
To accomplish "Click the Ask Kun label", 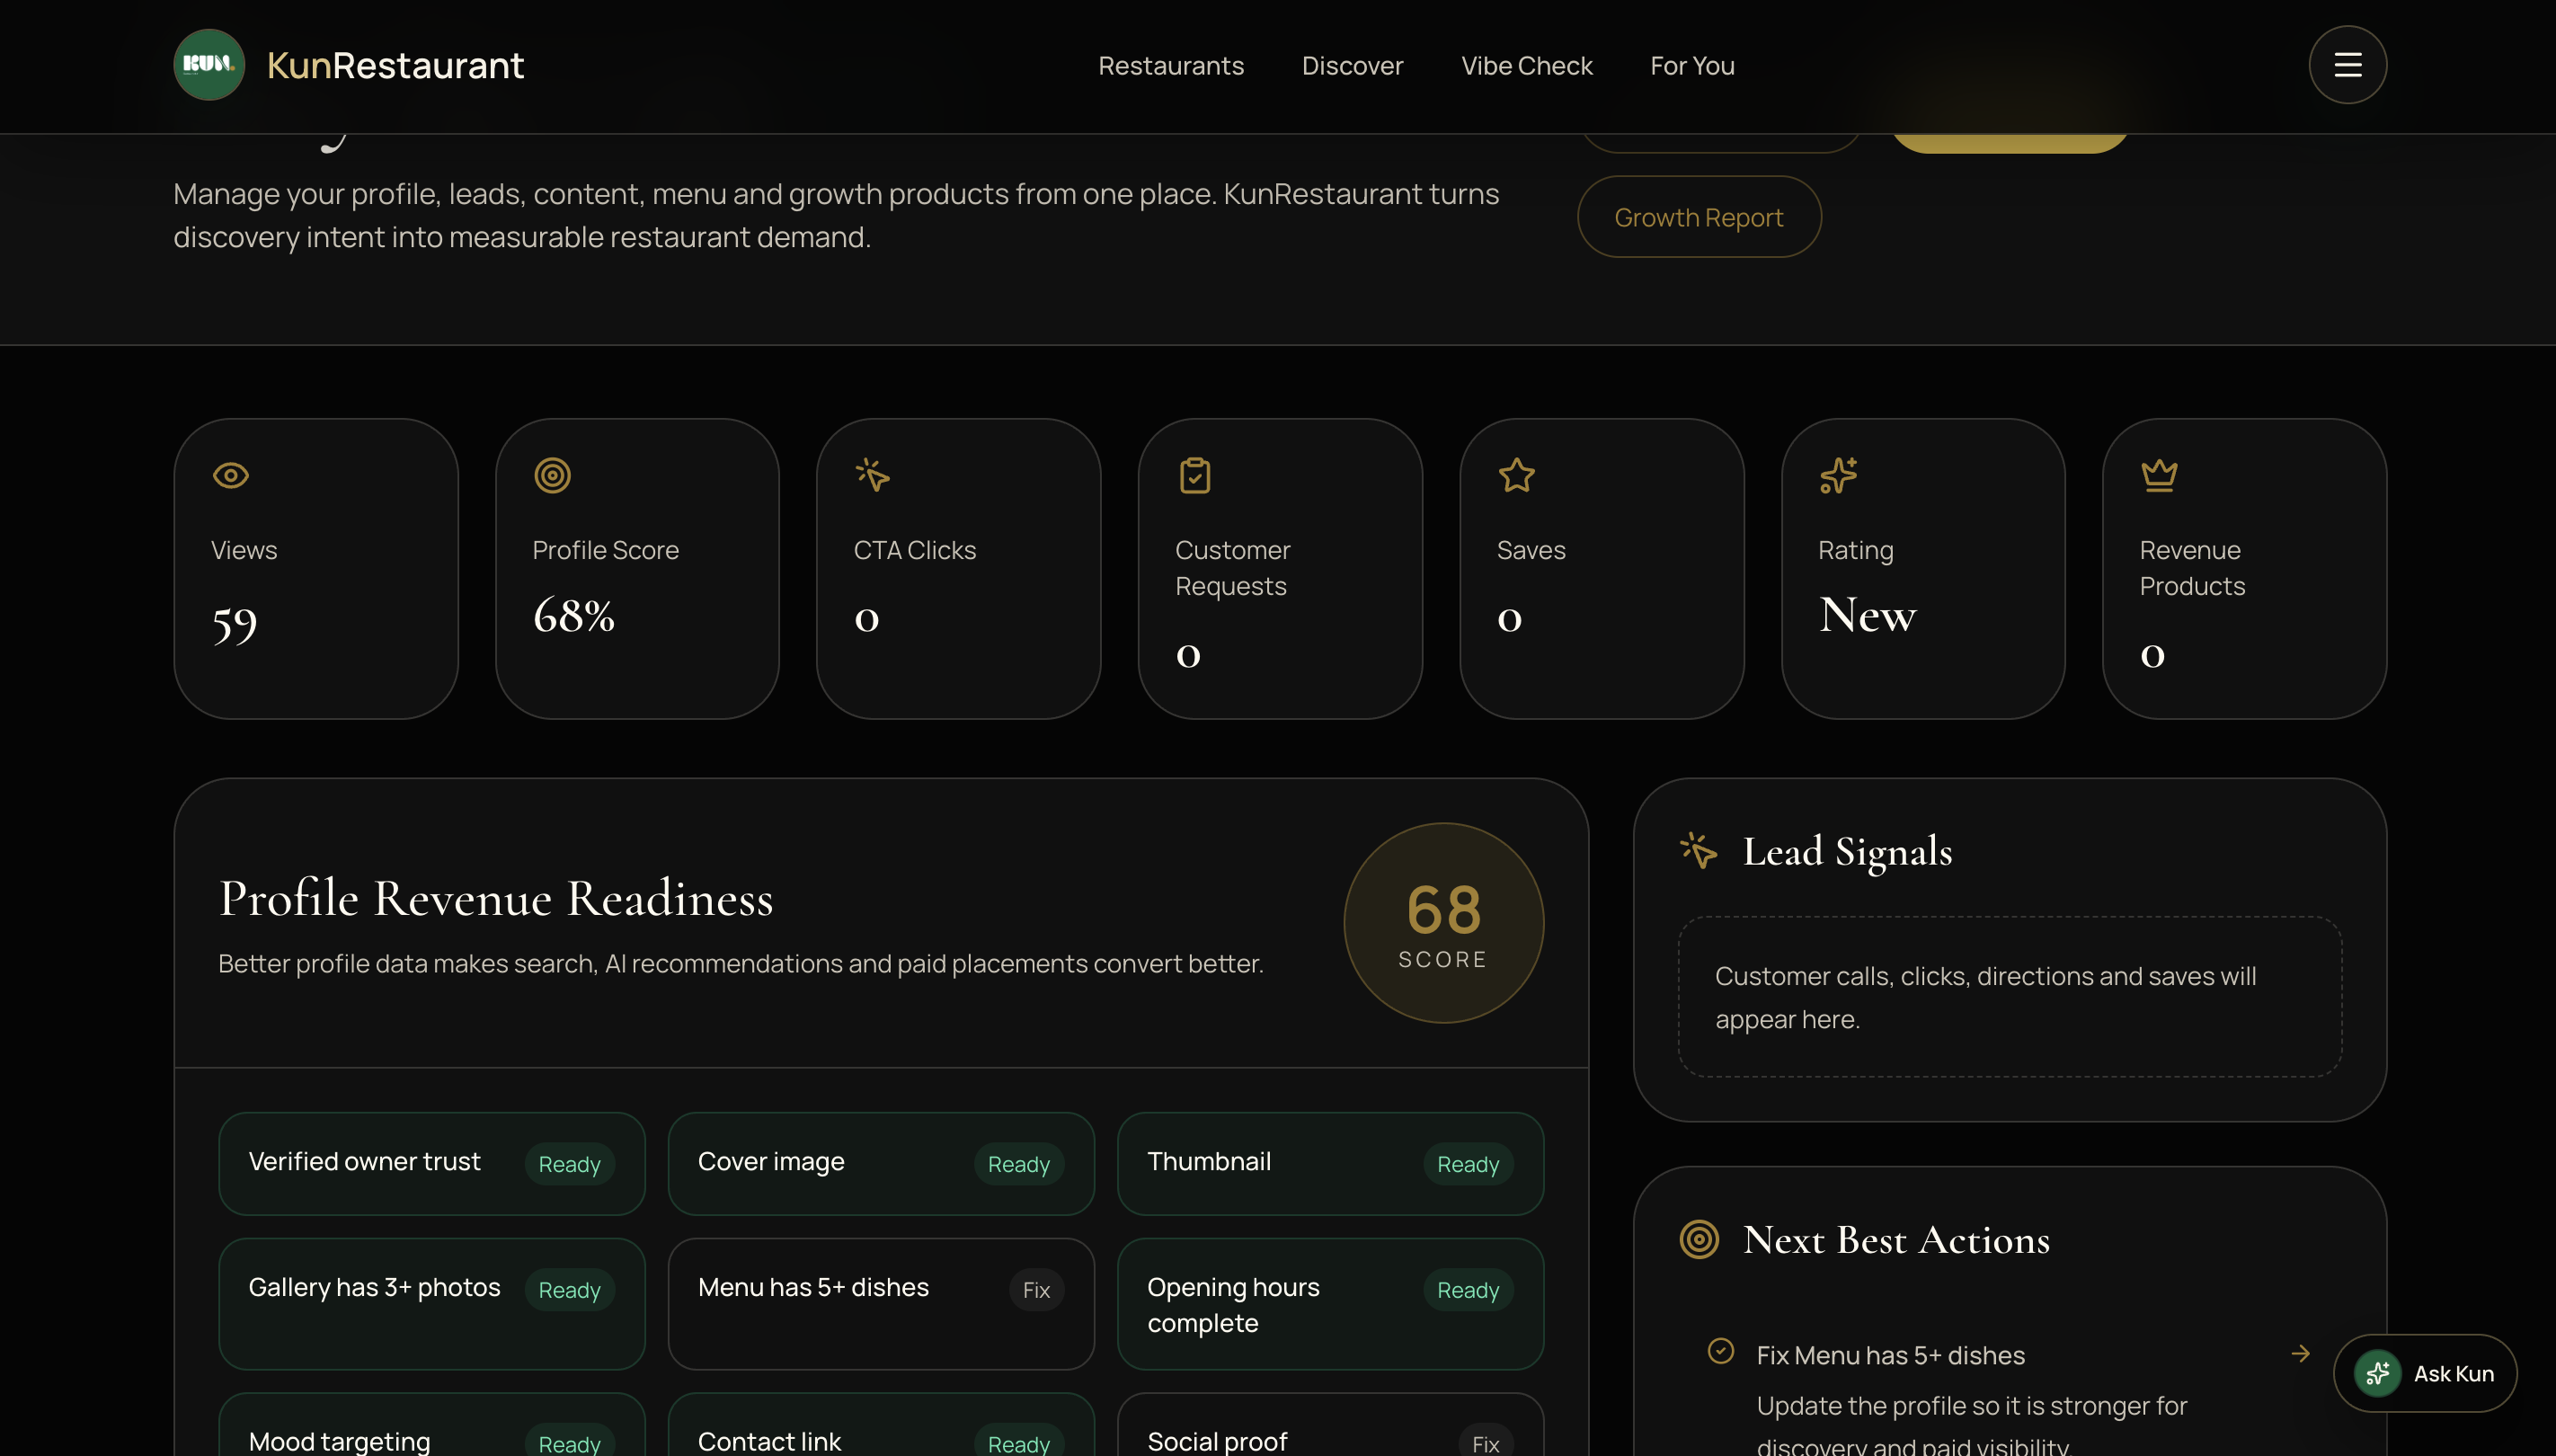I will tap(2453, 1374).
